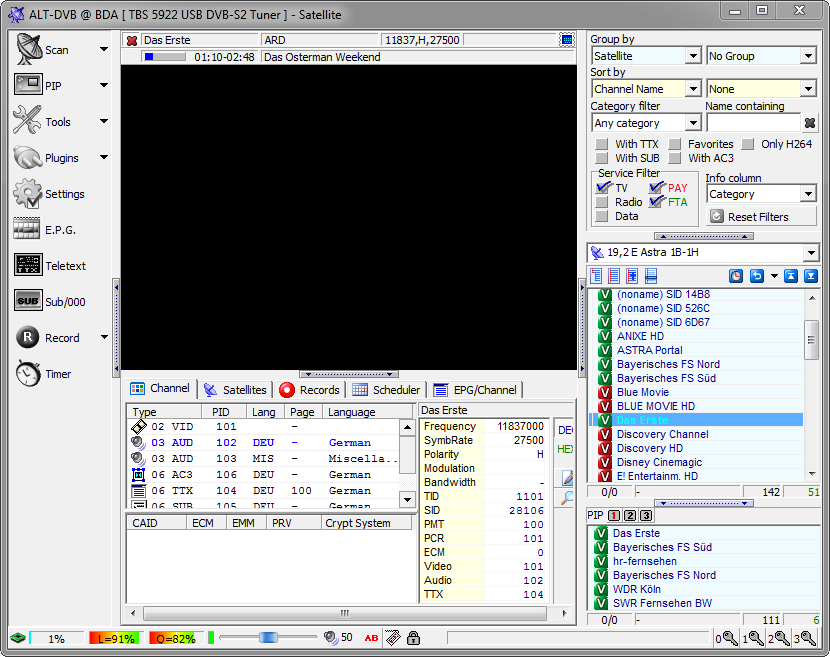Click the Scan satellite dish icon
This screenshot has width=830, height=657.
point(28,49)
